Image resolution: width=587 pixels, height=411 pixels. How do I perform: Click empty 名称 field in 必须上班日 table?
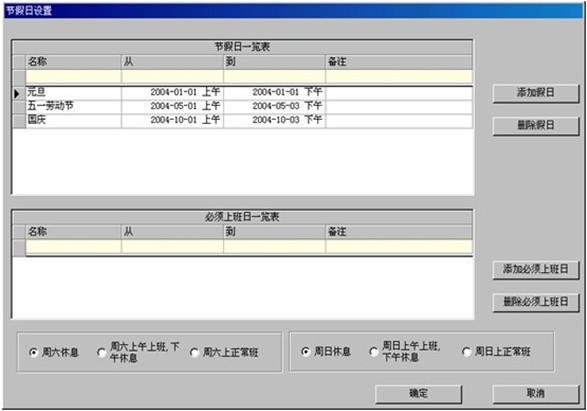73,247
